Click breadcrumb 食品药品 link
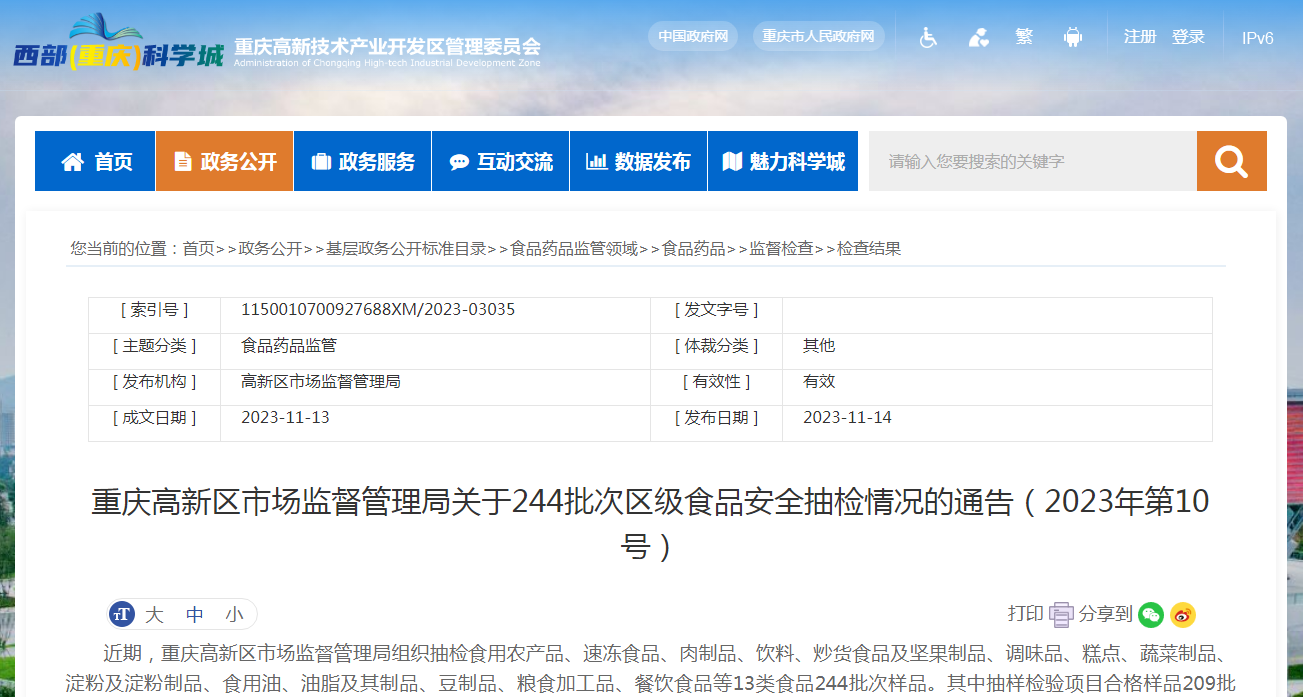This screenshot has width=1303, height=697. [694, 249]
